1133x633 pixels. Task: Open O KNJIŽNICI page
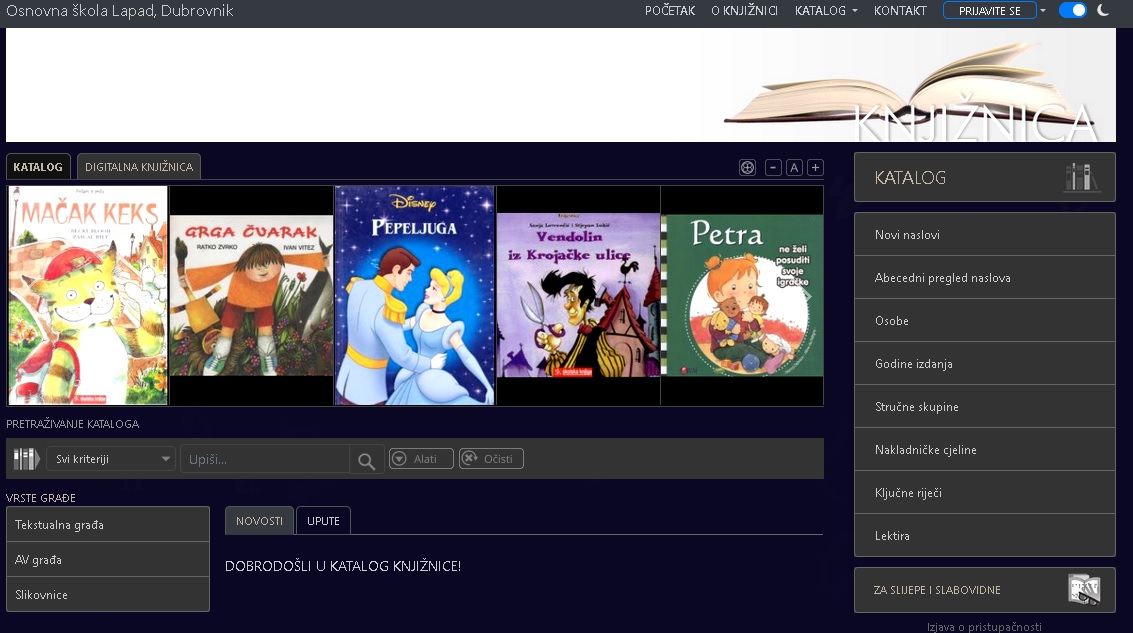744,11
